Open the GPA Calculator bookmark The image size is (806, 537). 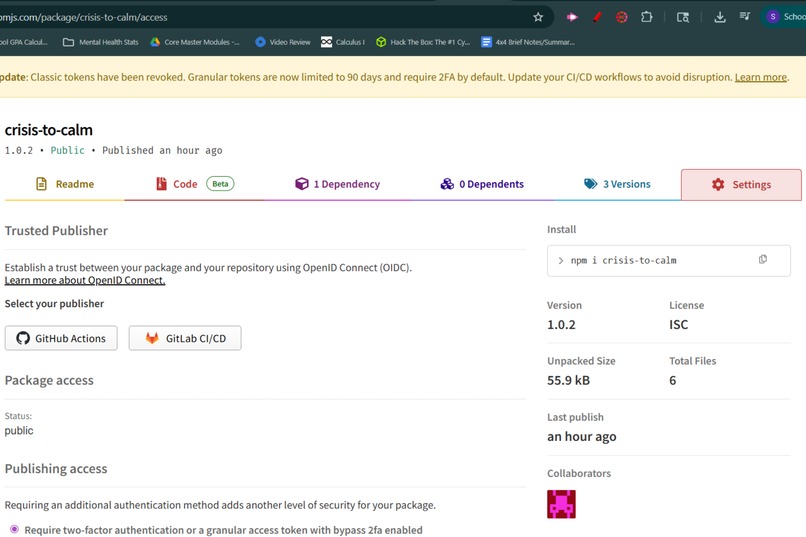[x=24, y=42]
